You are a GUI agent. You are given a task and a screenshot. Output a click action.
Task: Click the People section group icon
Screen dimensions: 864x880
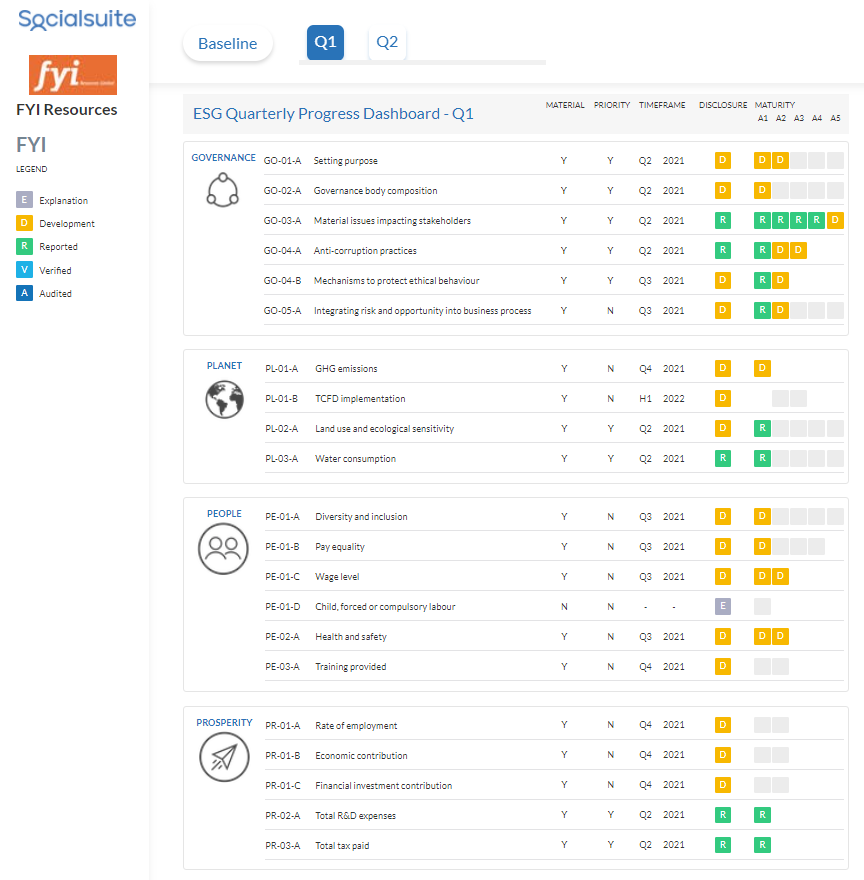pos(223,549)
